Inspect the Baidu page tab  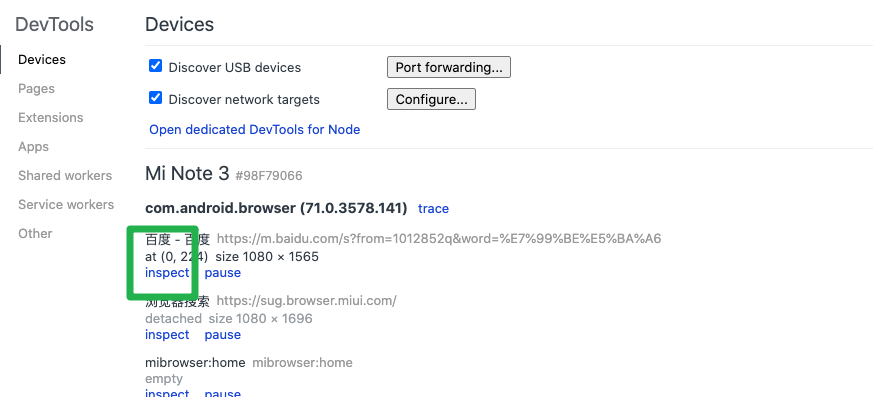point(167,273)
